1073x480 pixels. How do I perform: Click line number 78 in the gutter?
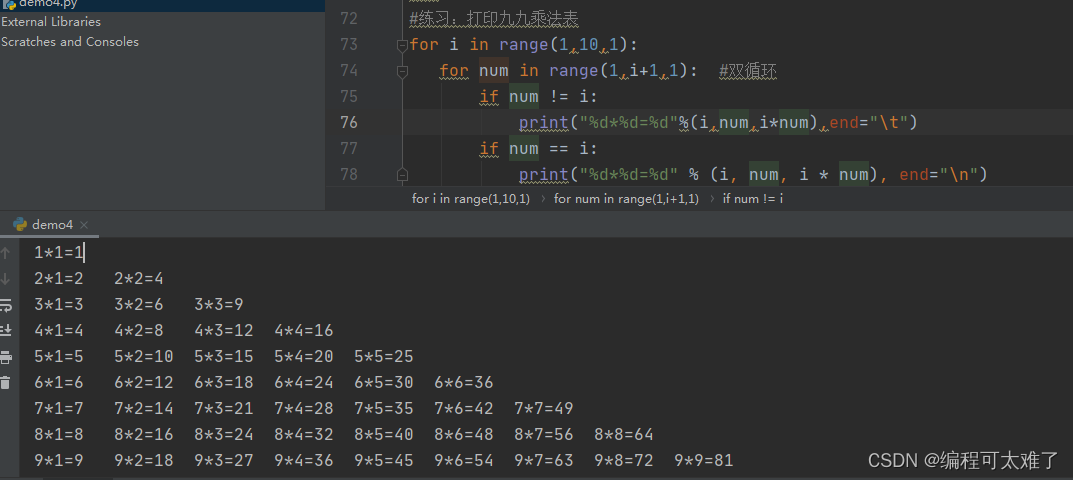[x=349, y=175]
